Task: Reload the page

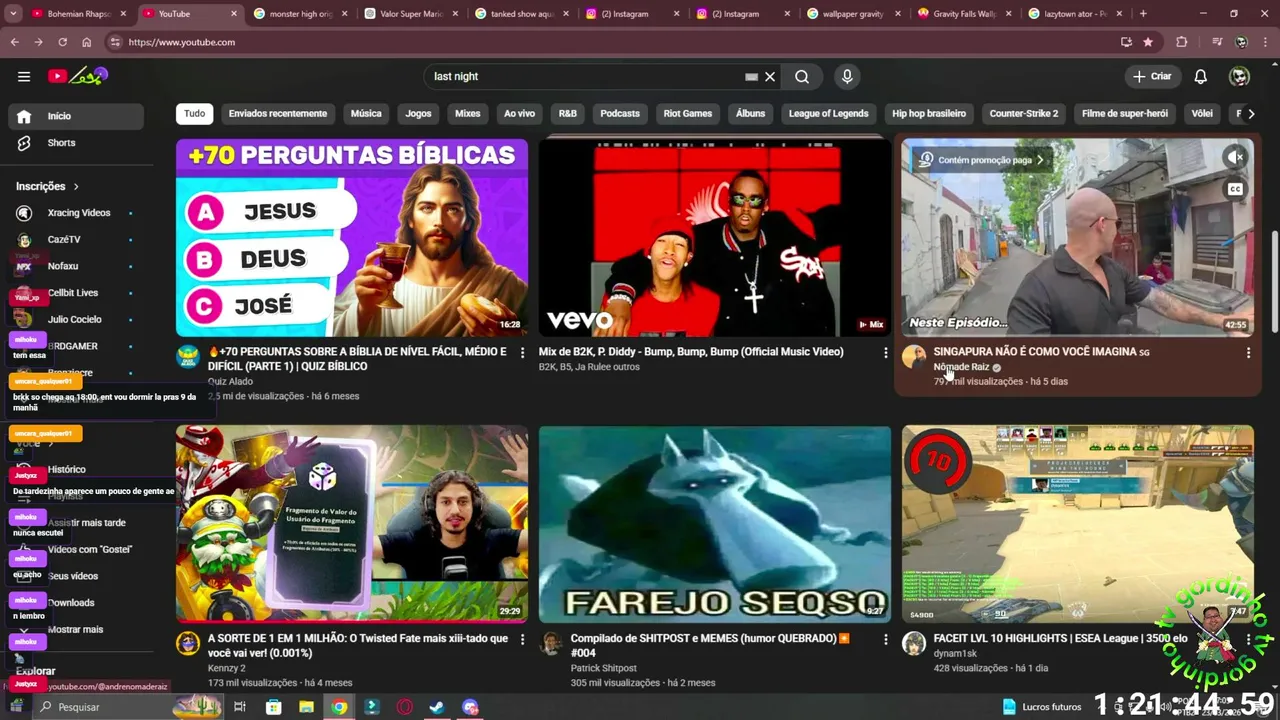Action: [62, 42]
